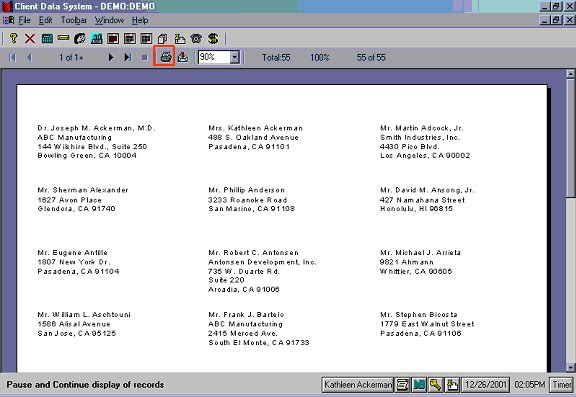Click Mr. William L. Aschtouni label
Image resolution: width=576 pixels, height=397 pixels.
[84, 314]
